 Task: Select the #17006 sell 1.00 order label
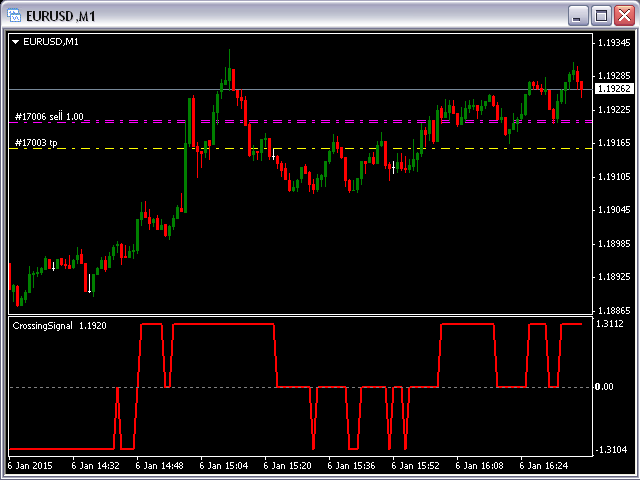point(49,116)
